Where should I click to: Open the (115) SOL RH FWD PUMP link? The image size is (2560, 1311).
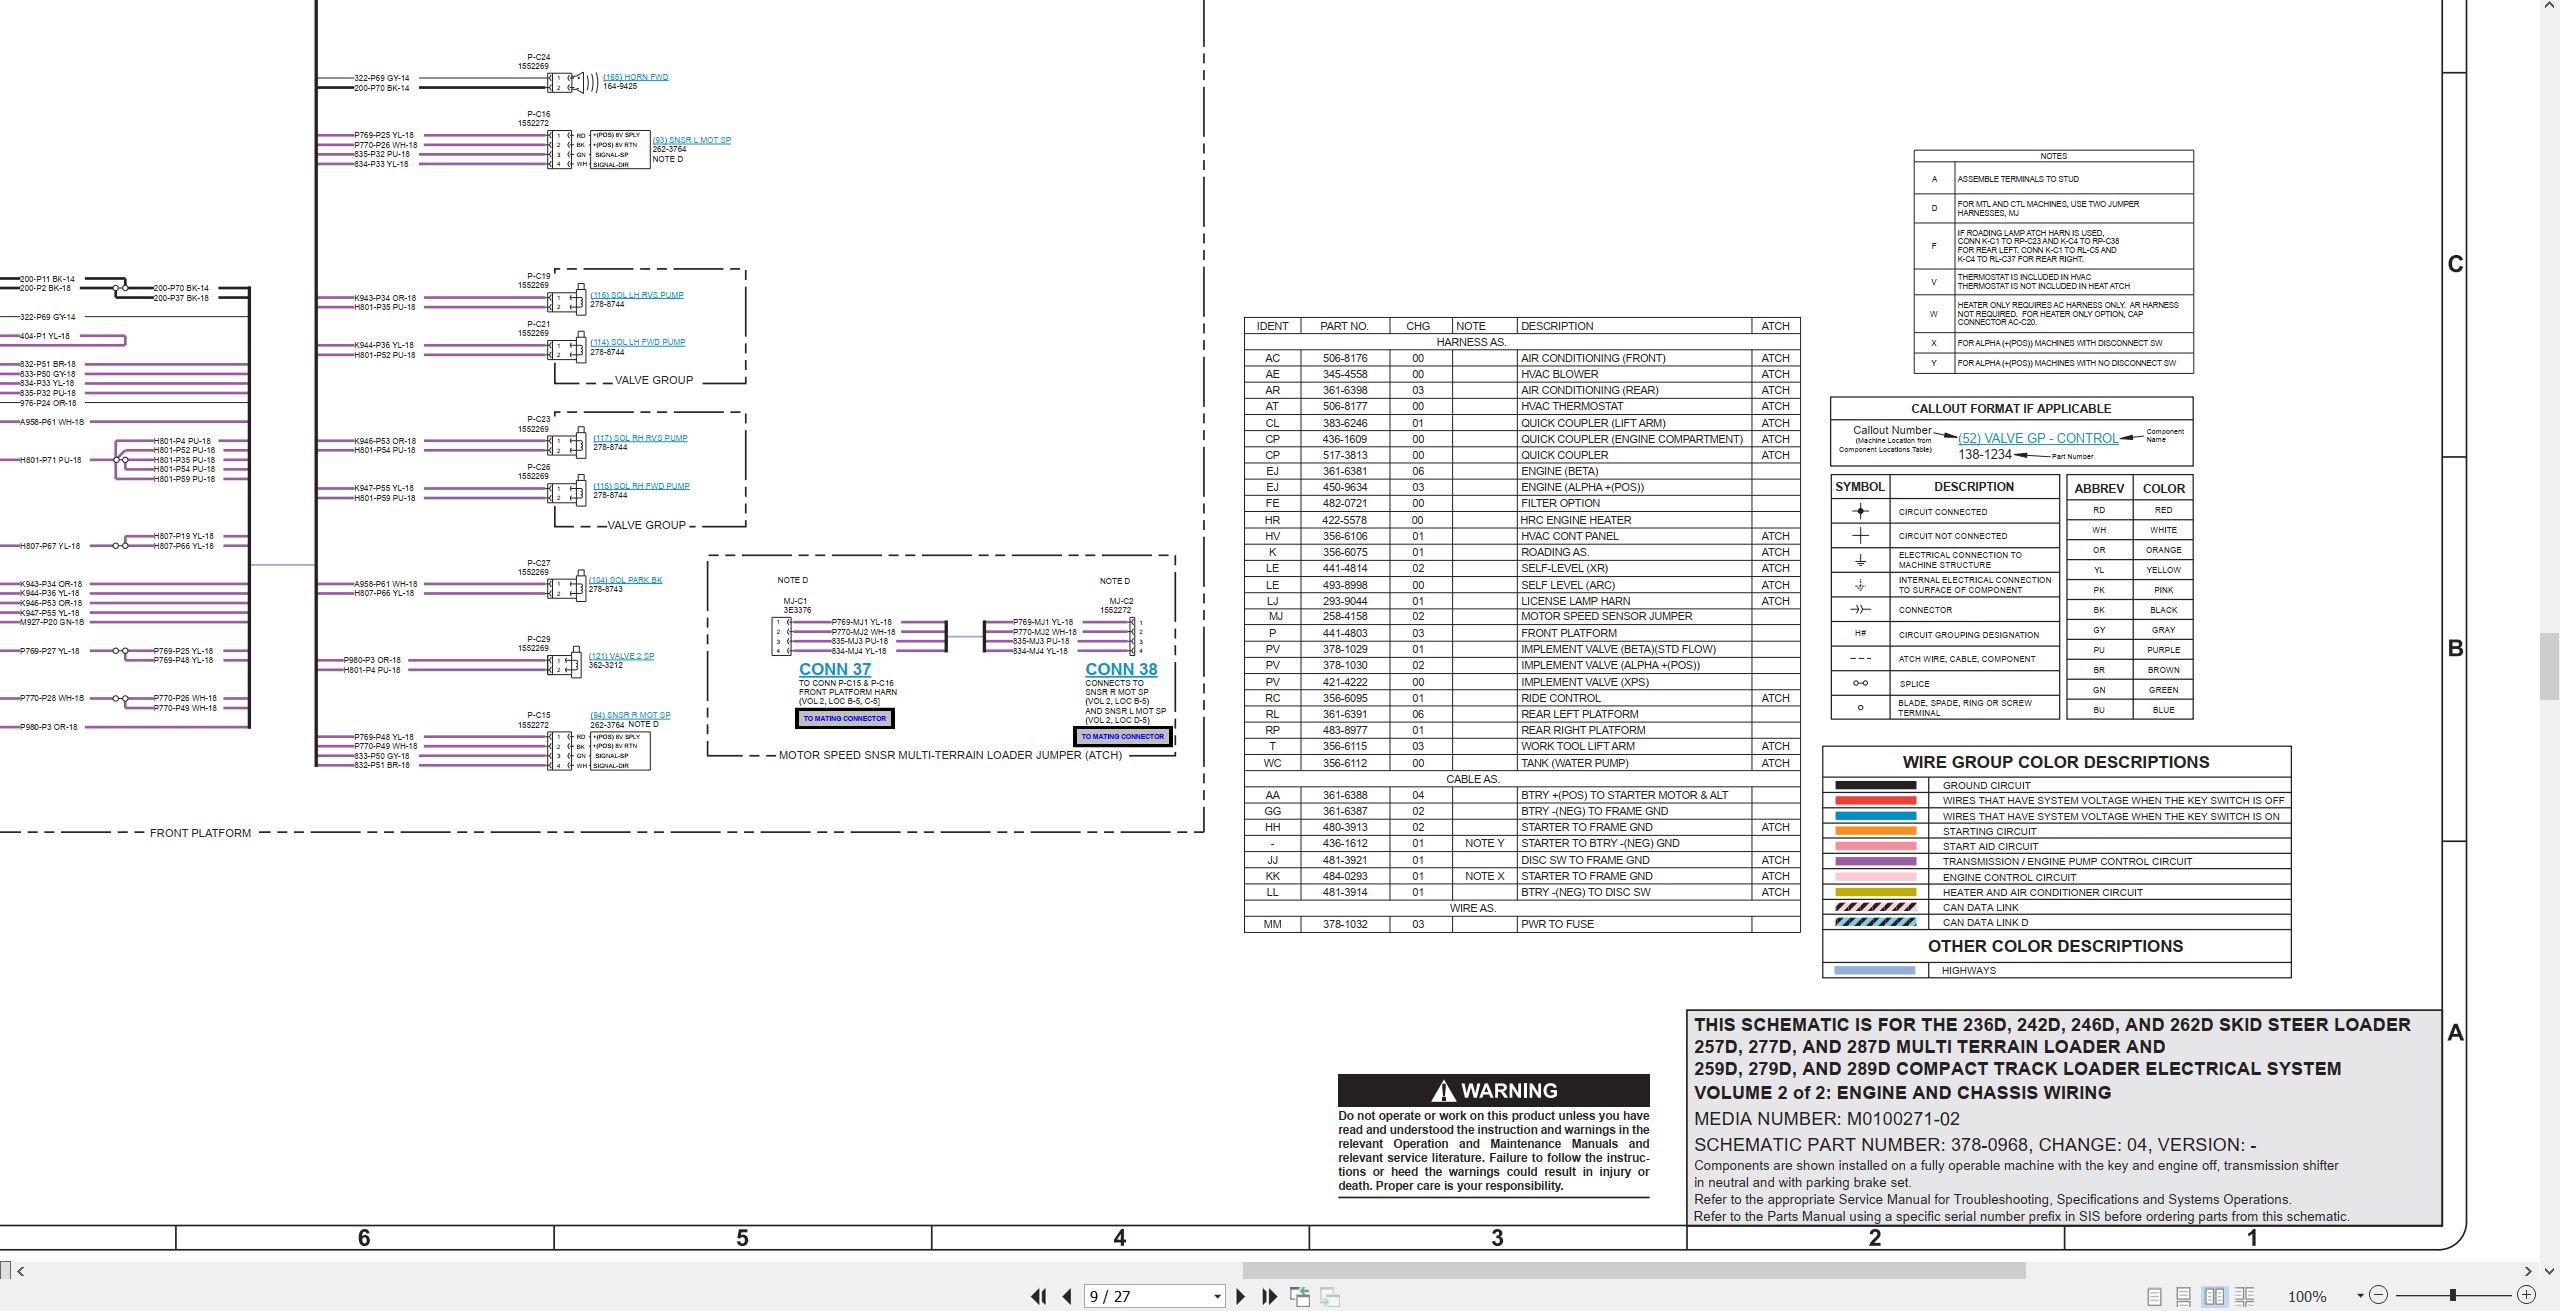(641, 486)
